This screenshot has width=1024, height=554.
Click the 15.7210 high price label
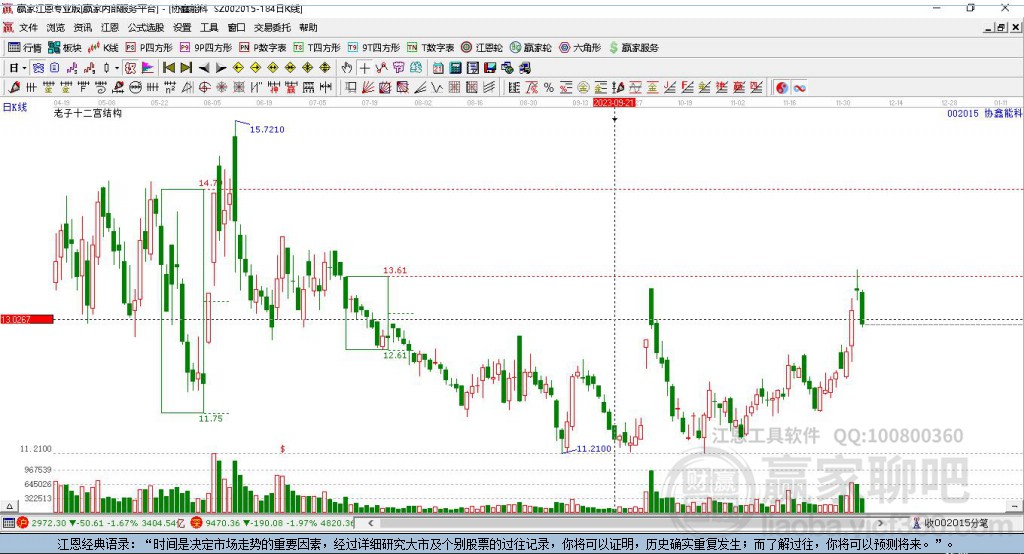[x=267, y=129]
